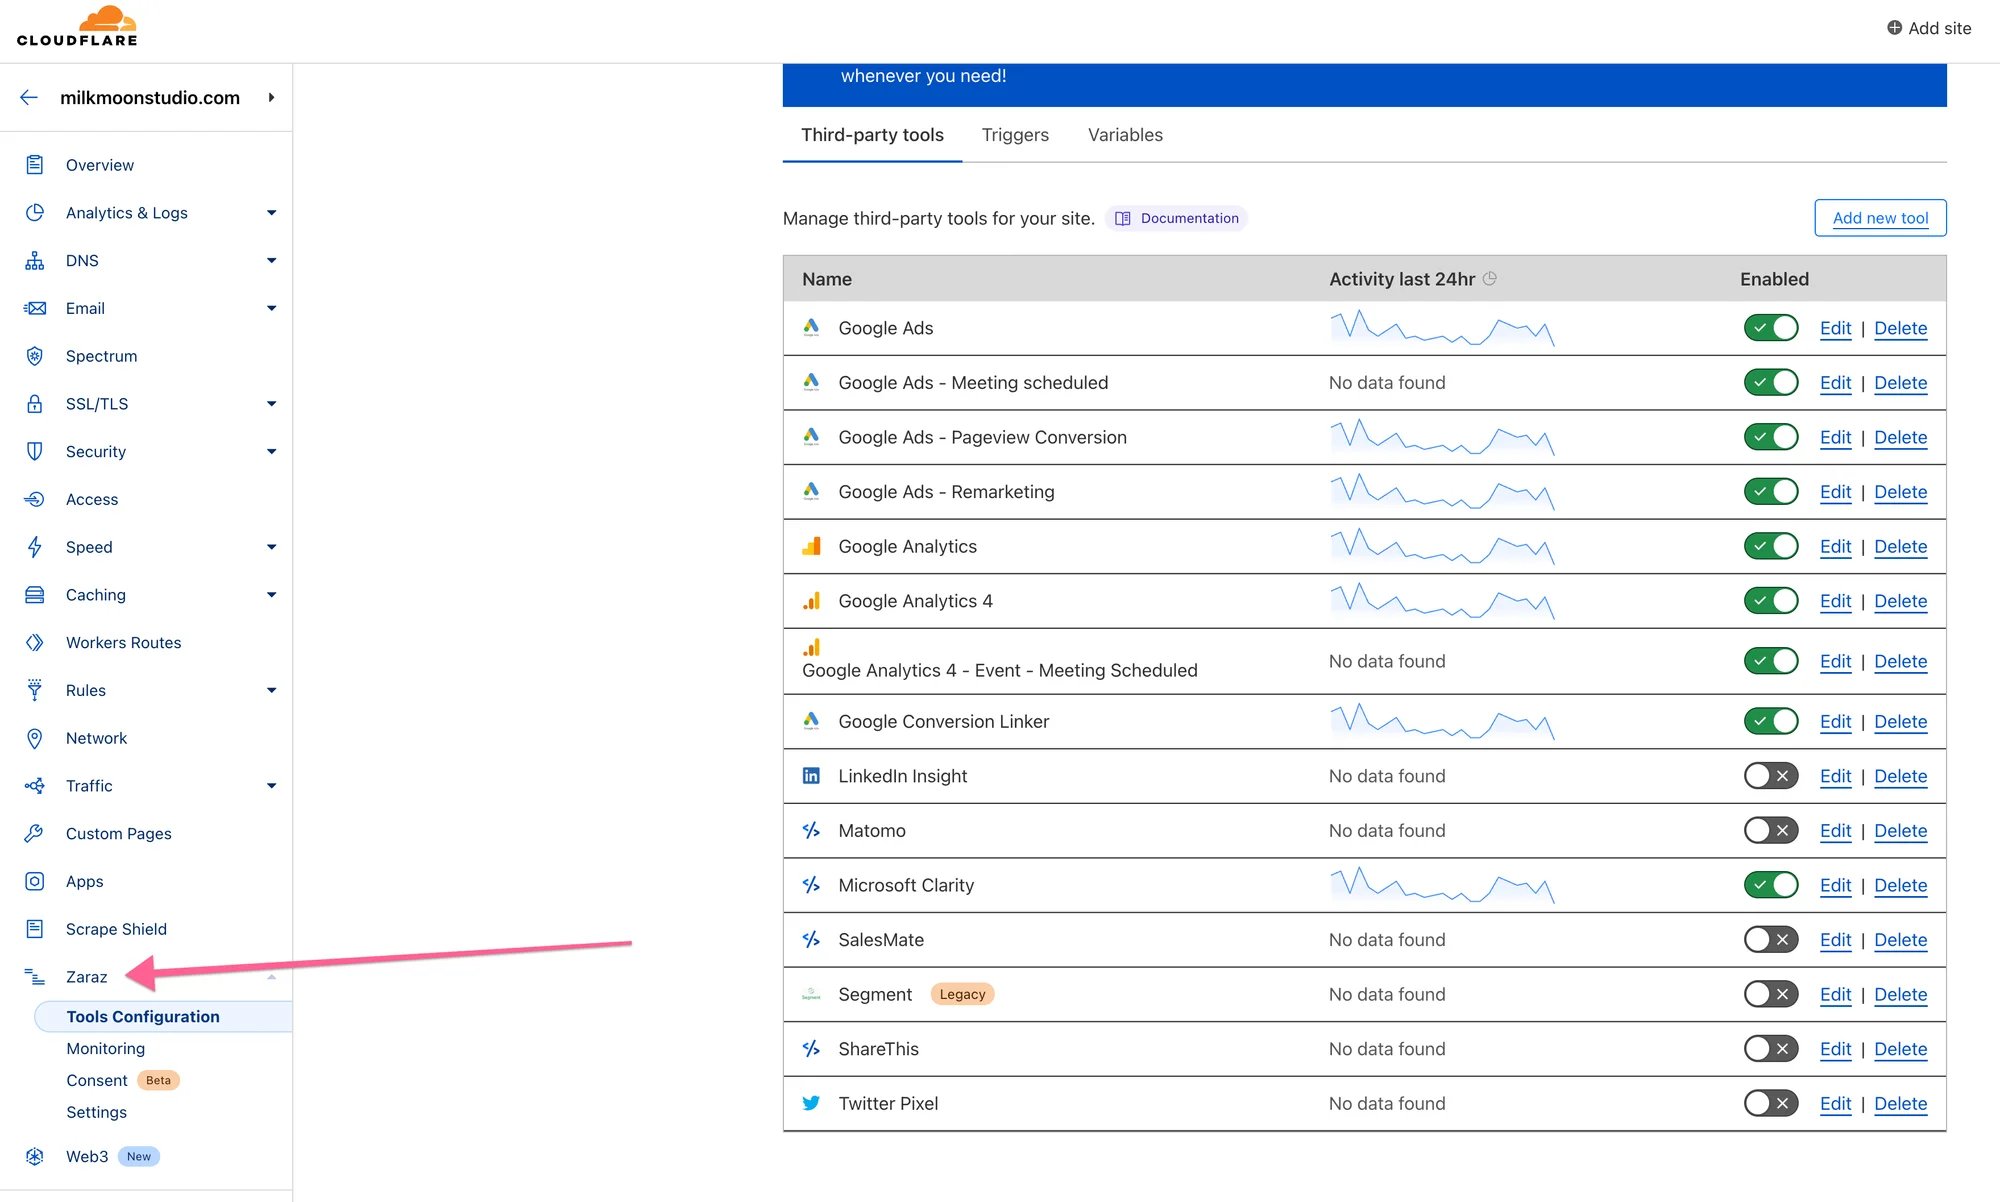This screenshot has width=2000, height=1202.
Task: Click the Zaraz sidebar icon
Action: tap(34, 977)
